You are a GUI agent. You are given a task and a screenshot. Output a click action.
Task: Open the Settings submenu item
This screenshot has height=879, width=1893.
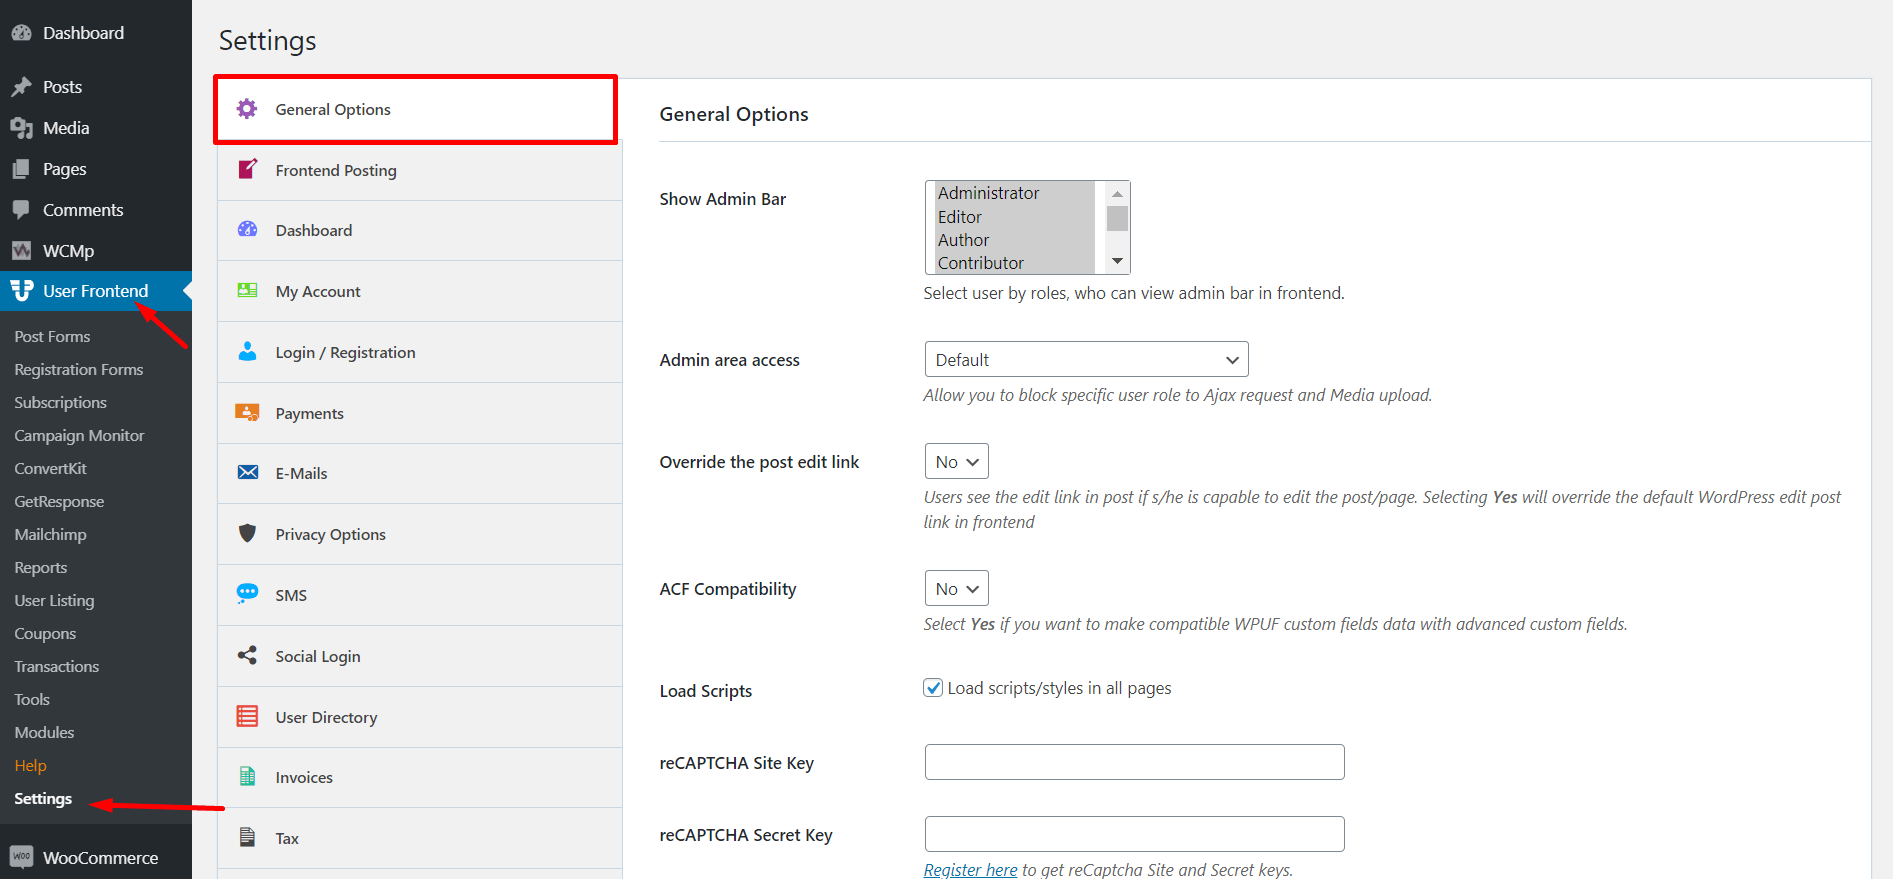point(43,799)
